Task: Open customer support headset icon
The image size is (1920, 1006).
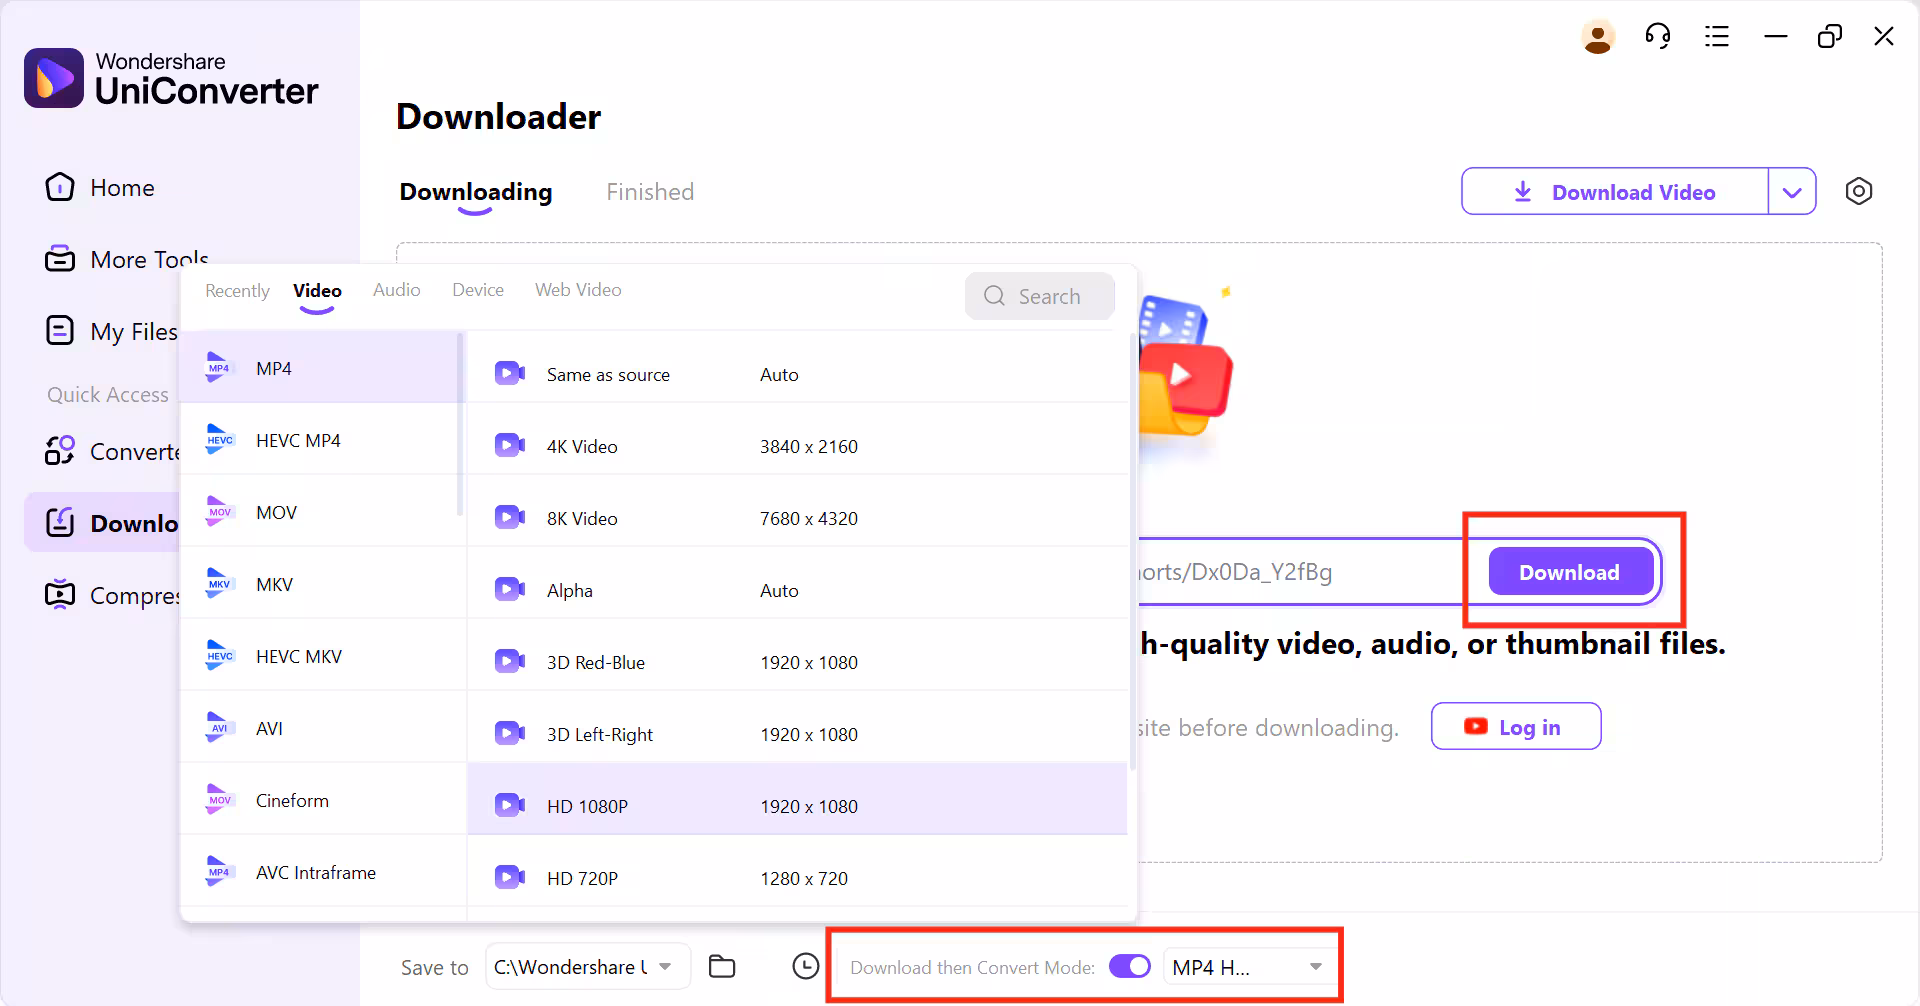Action: 1658,37
